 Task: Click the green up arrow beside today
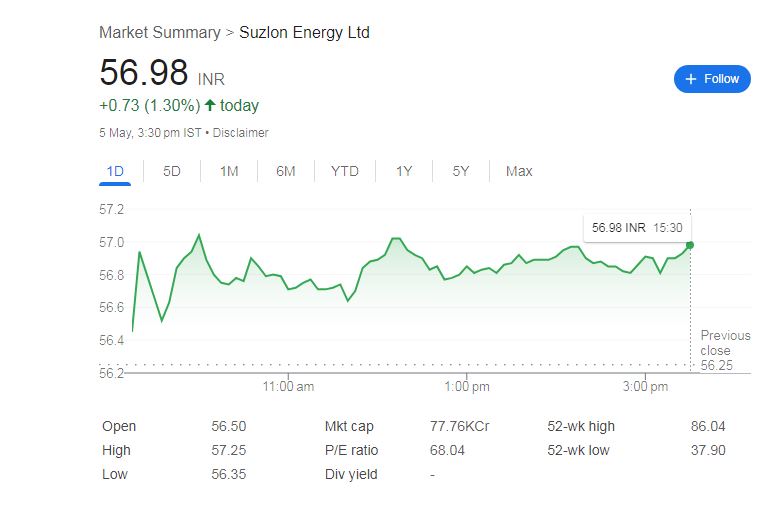click(210, 105)
